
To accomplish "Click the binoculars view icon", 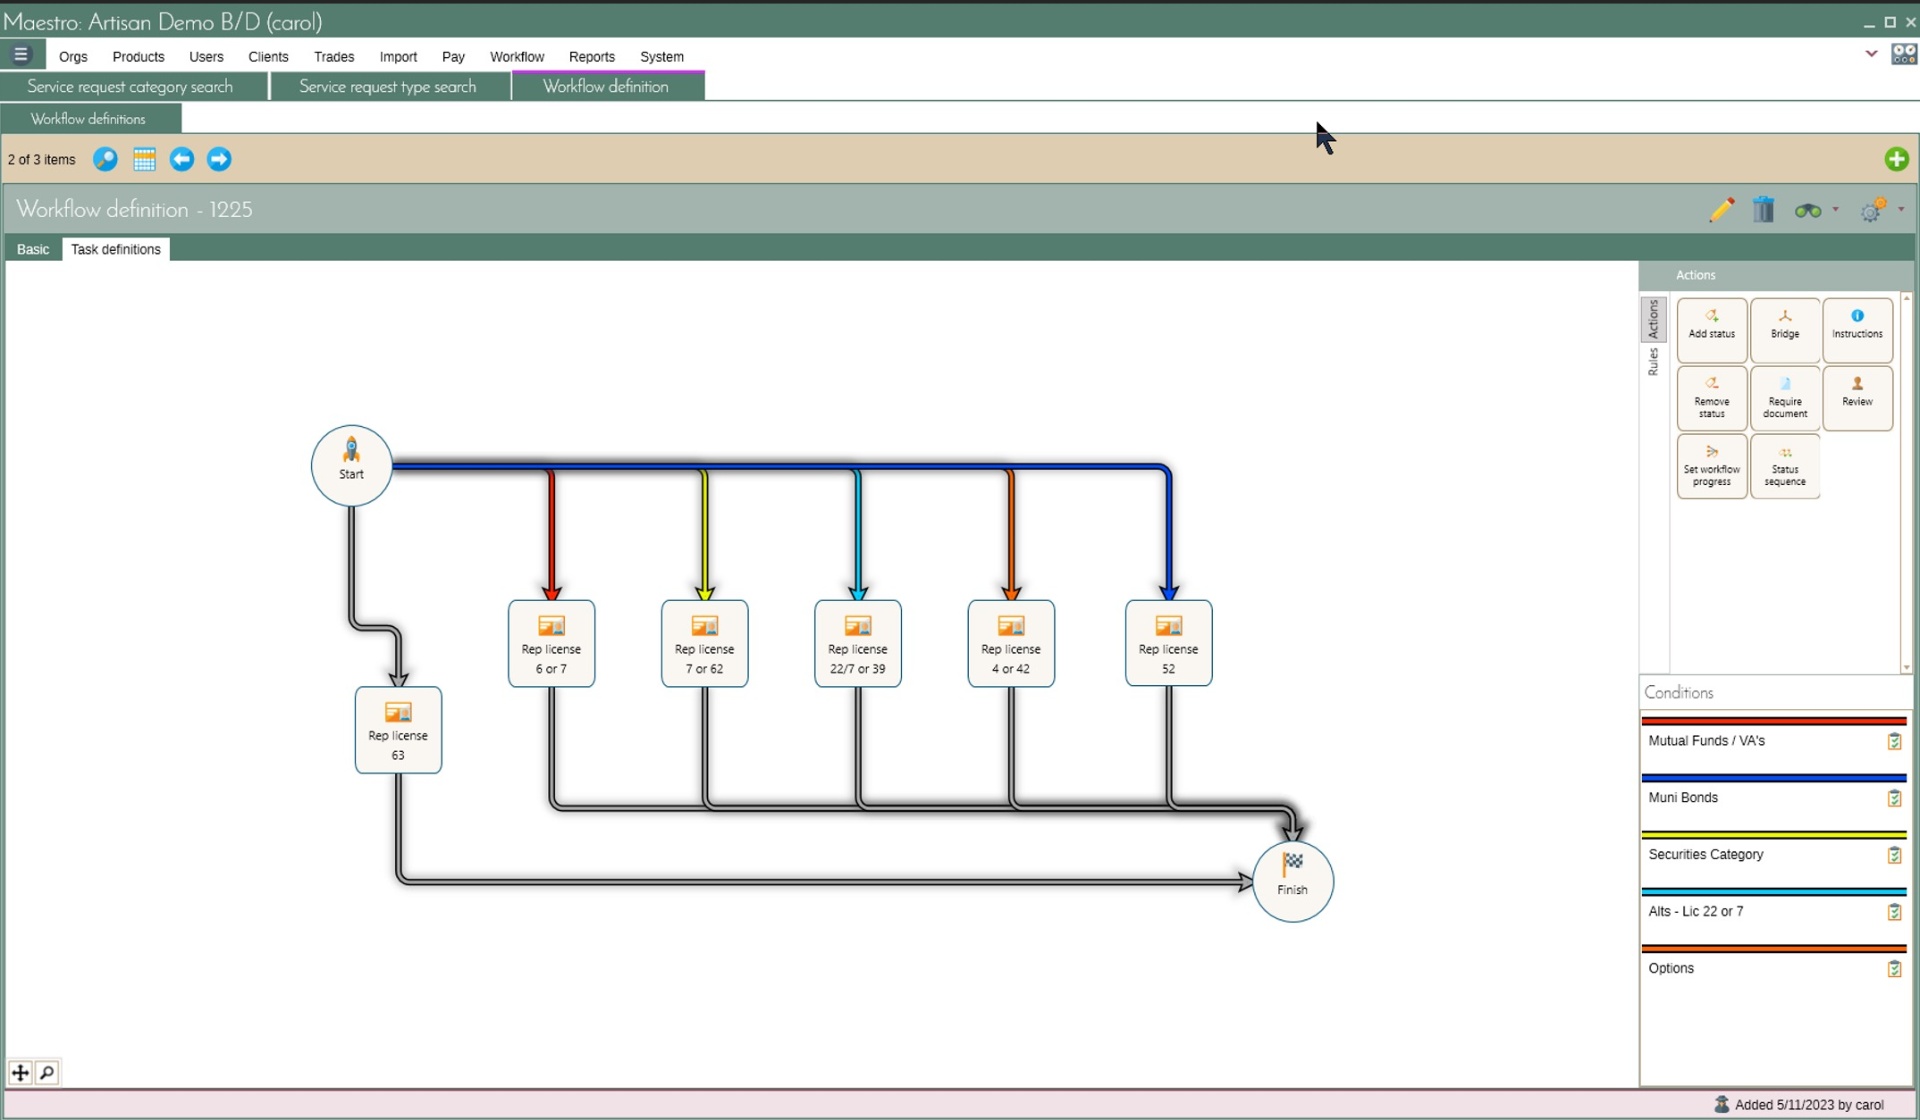I will 1807,211.
